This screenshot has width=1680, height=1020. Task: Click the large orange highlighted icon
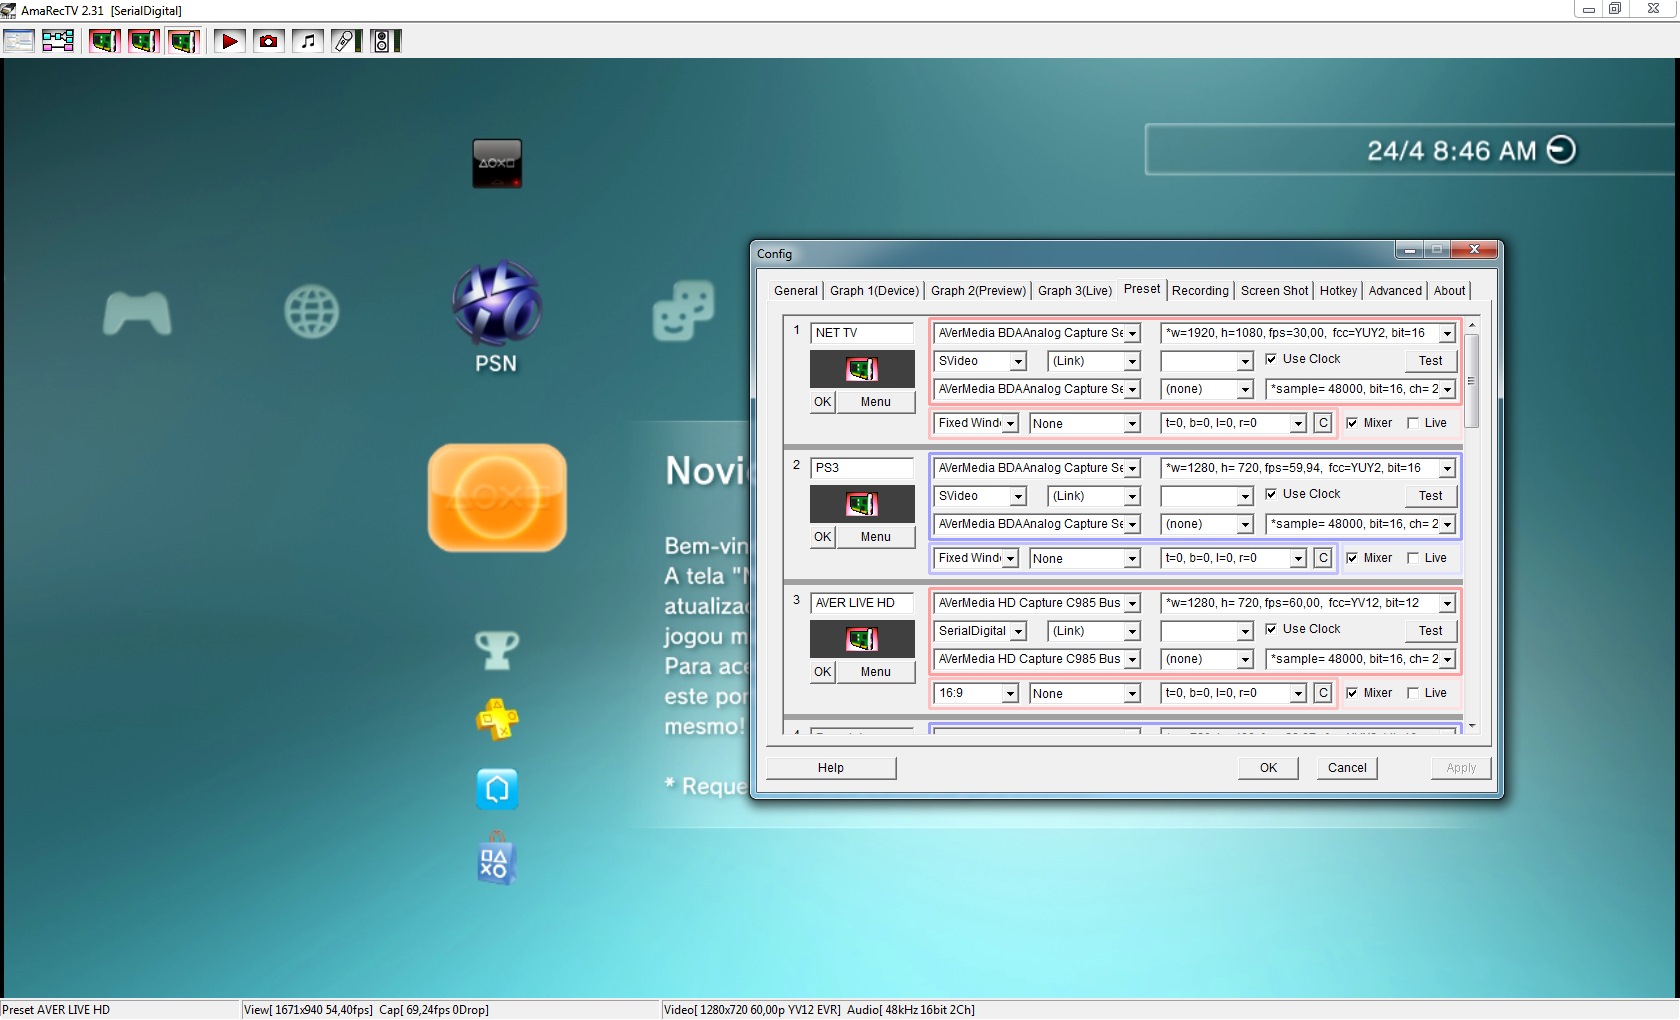pyautogui.click(x=497, y=497)
